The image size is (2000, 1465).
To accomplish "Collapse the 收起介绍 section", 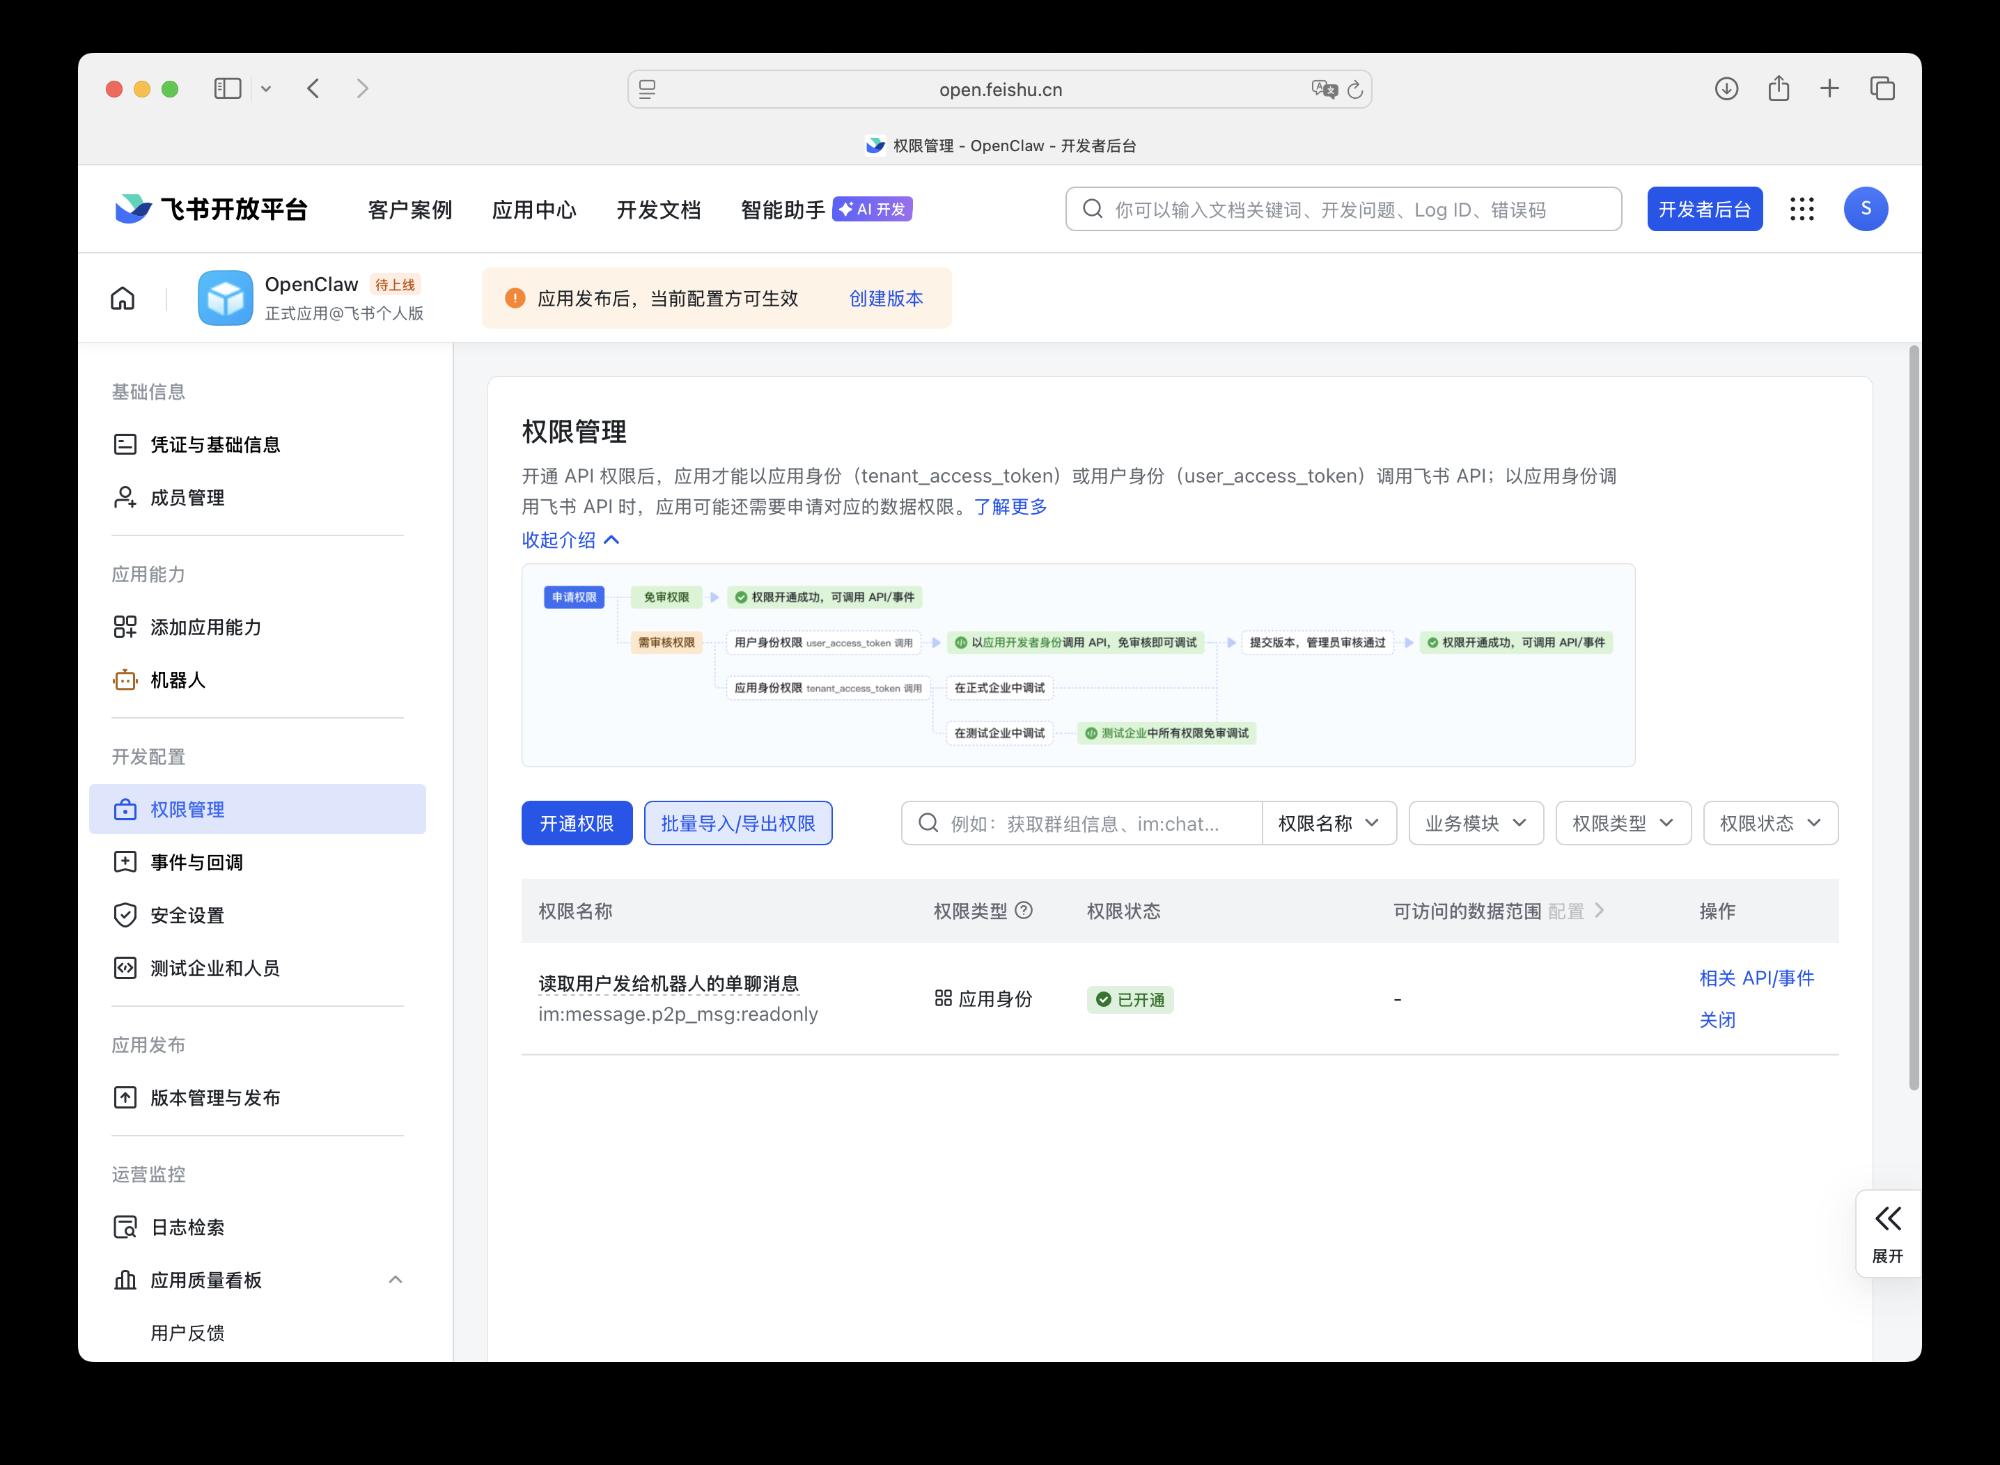I will click(x=571, y=540).
